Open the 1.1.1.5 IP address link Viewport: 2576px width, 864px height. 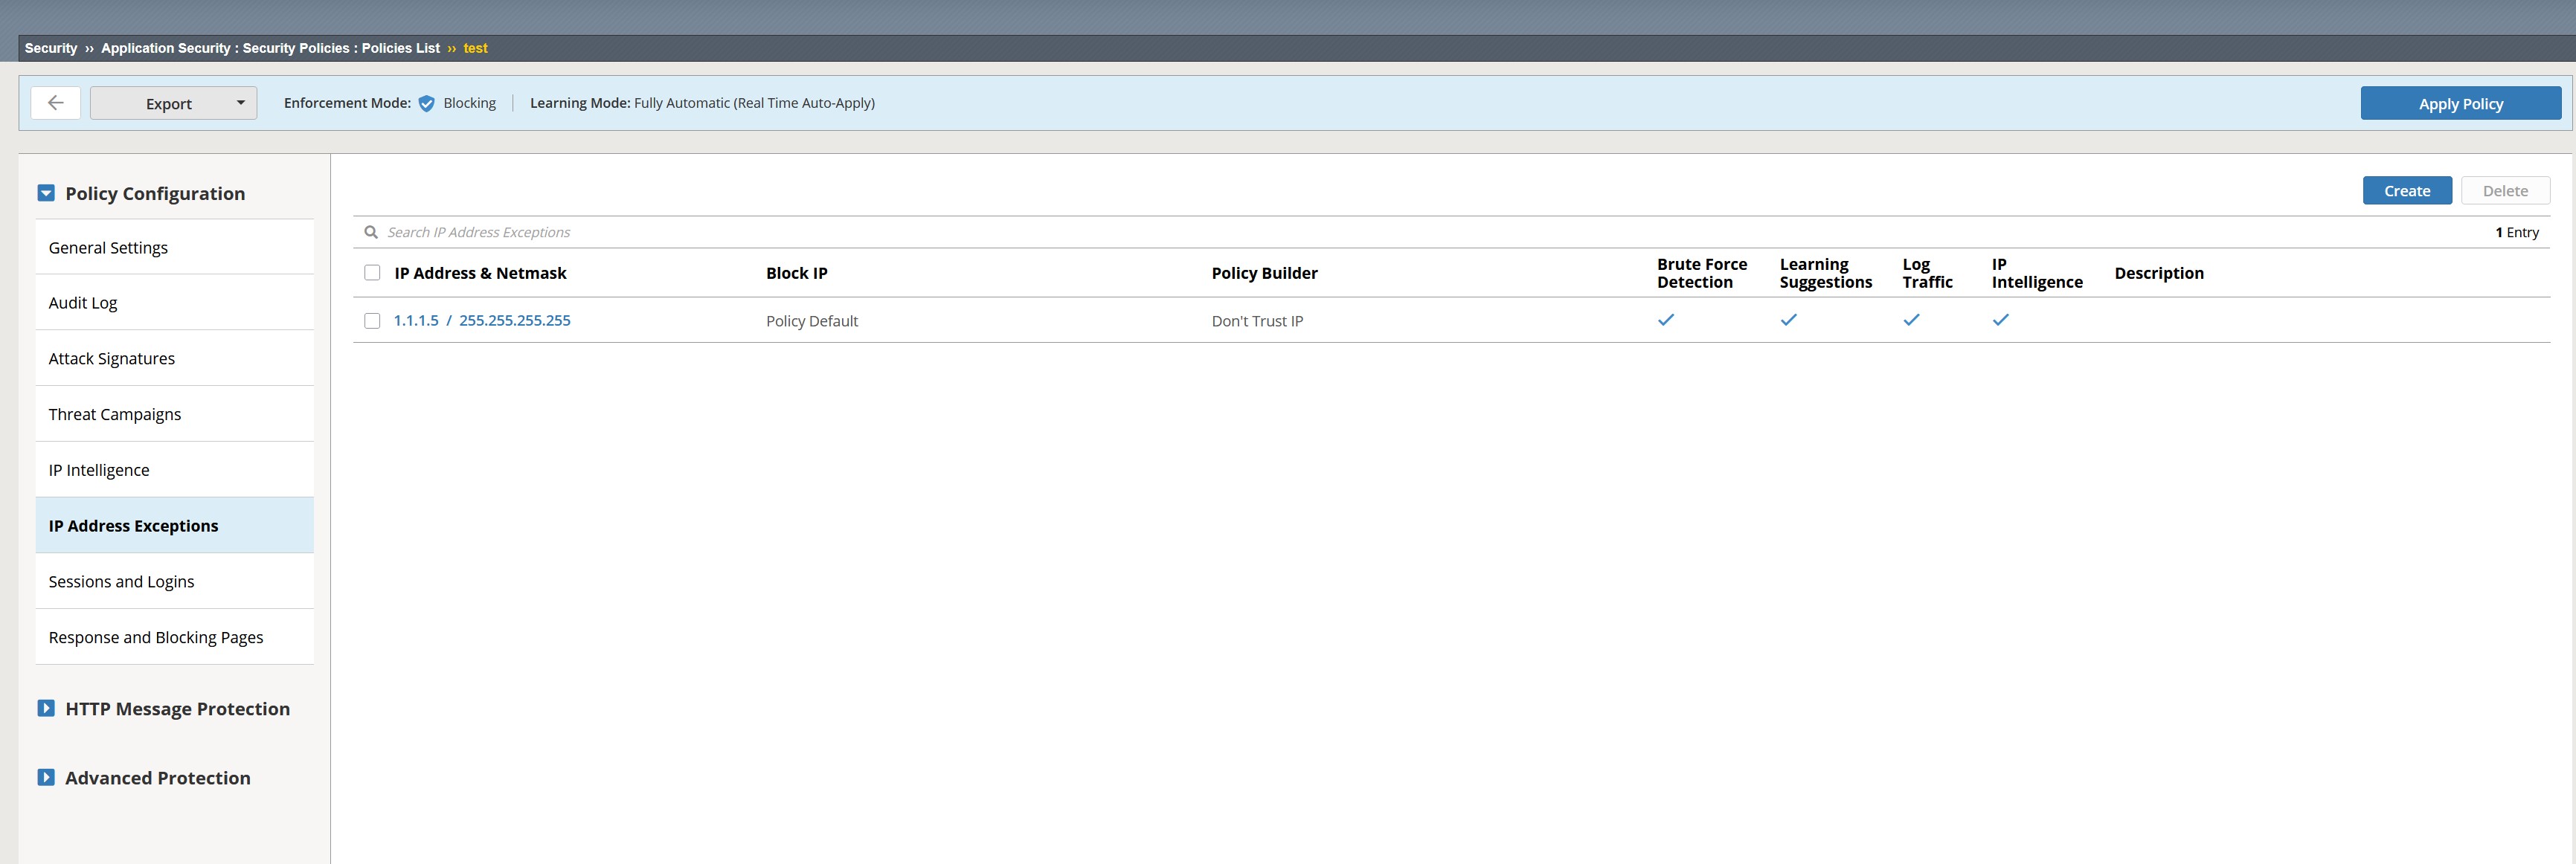click(x=416, y=320)
